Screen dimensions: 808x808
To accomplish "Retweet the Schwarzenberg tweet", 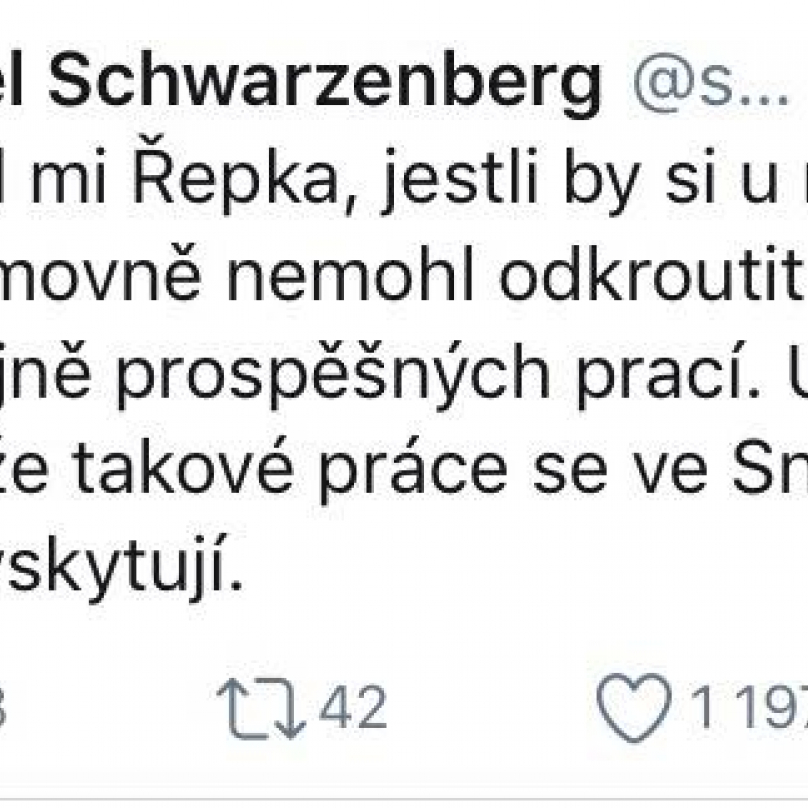I will pos(262,708).
